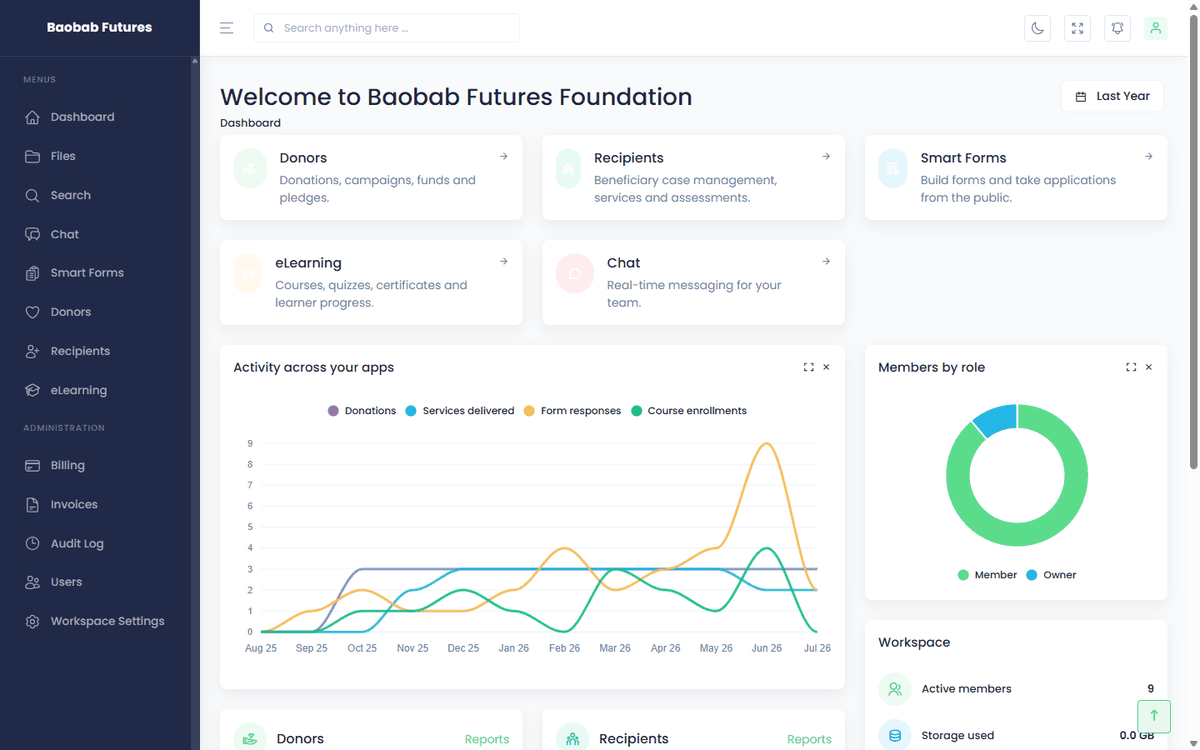Close the Activity across your apps panel

click(x=826, y=367)
